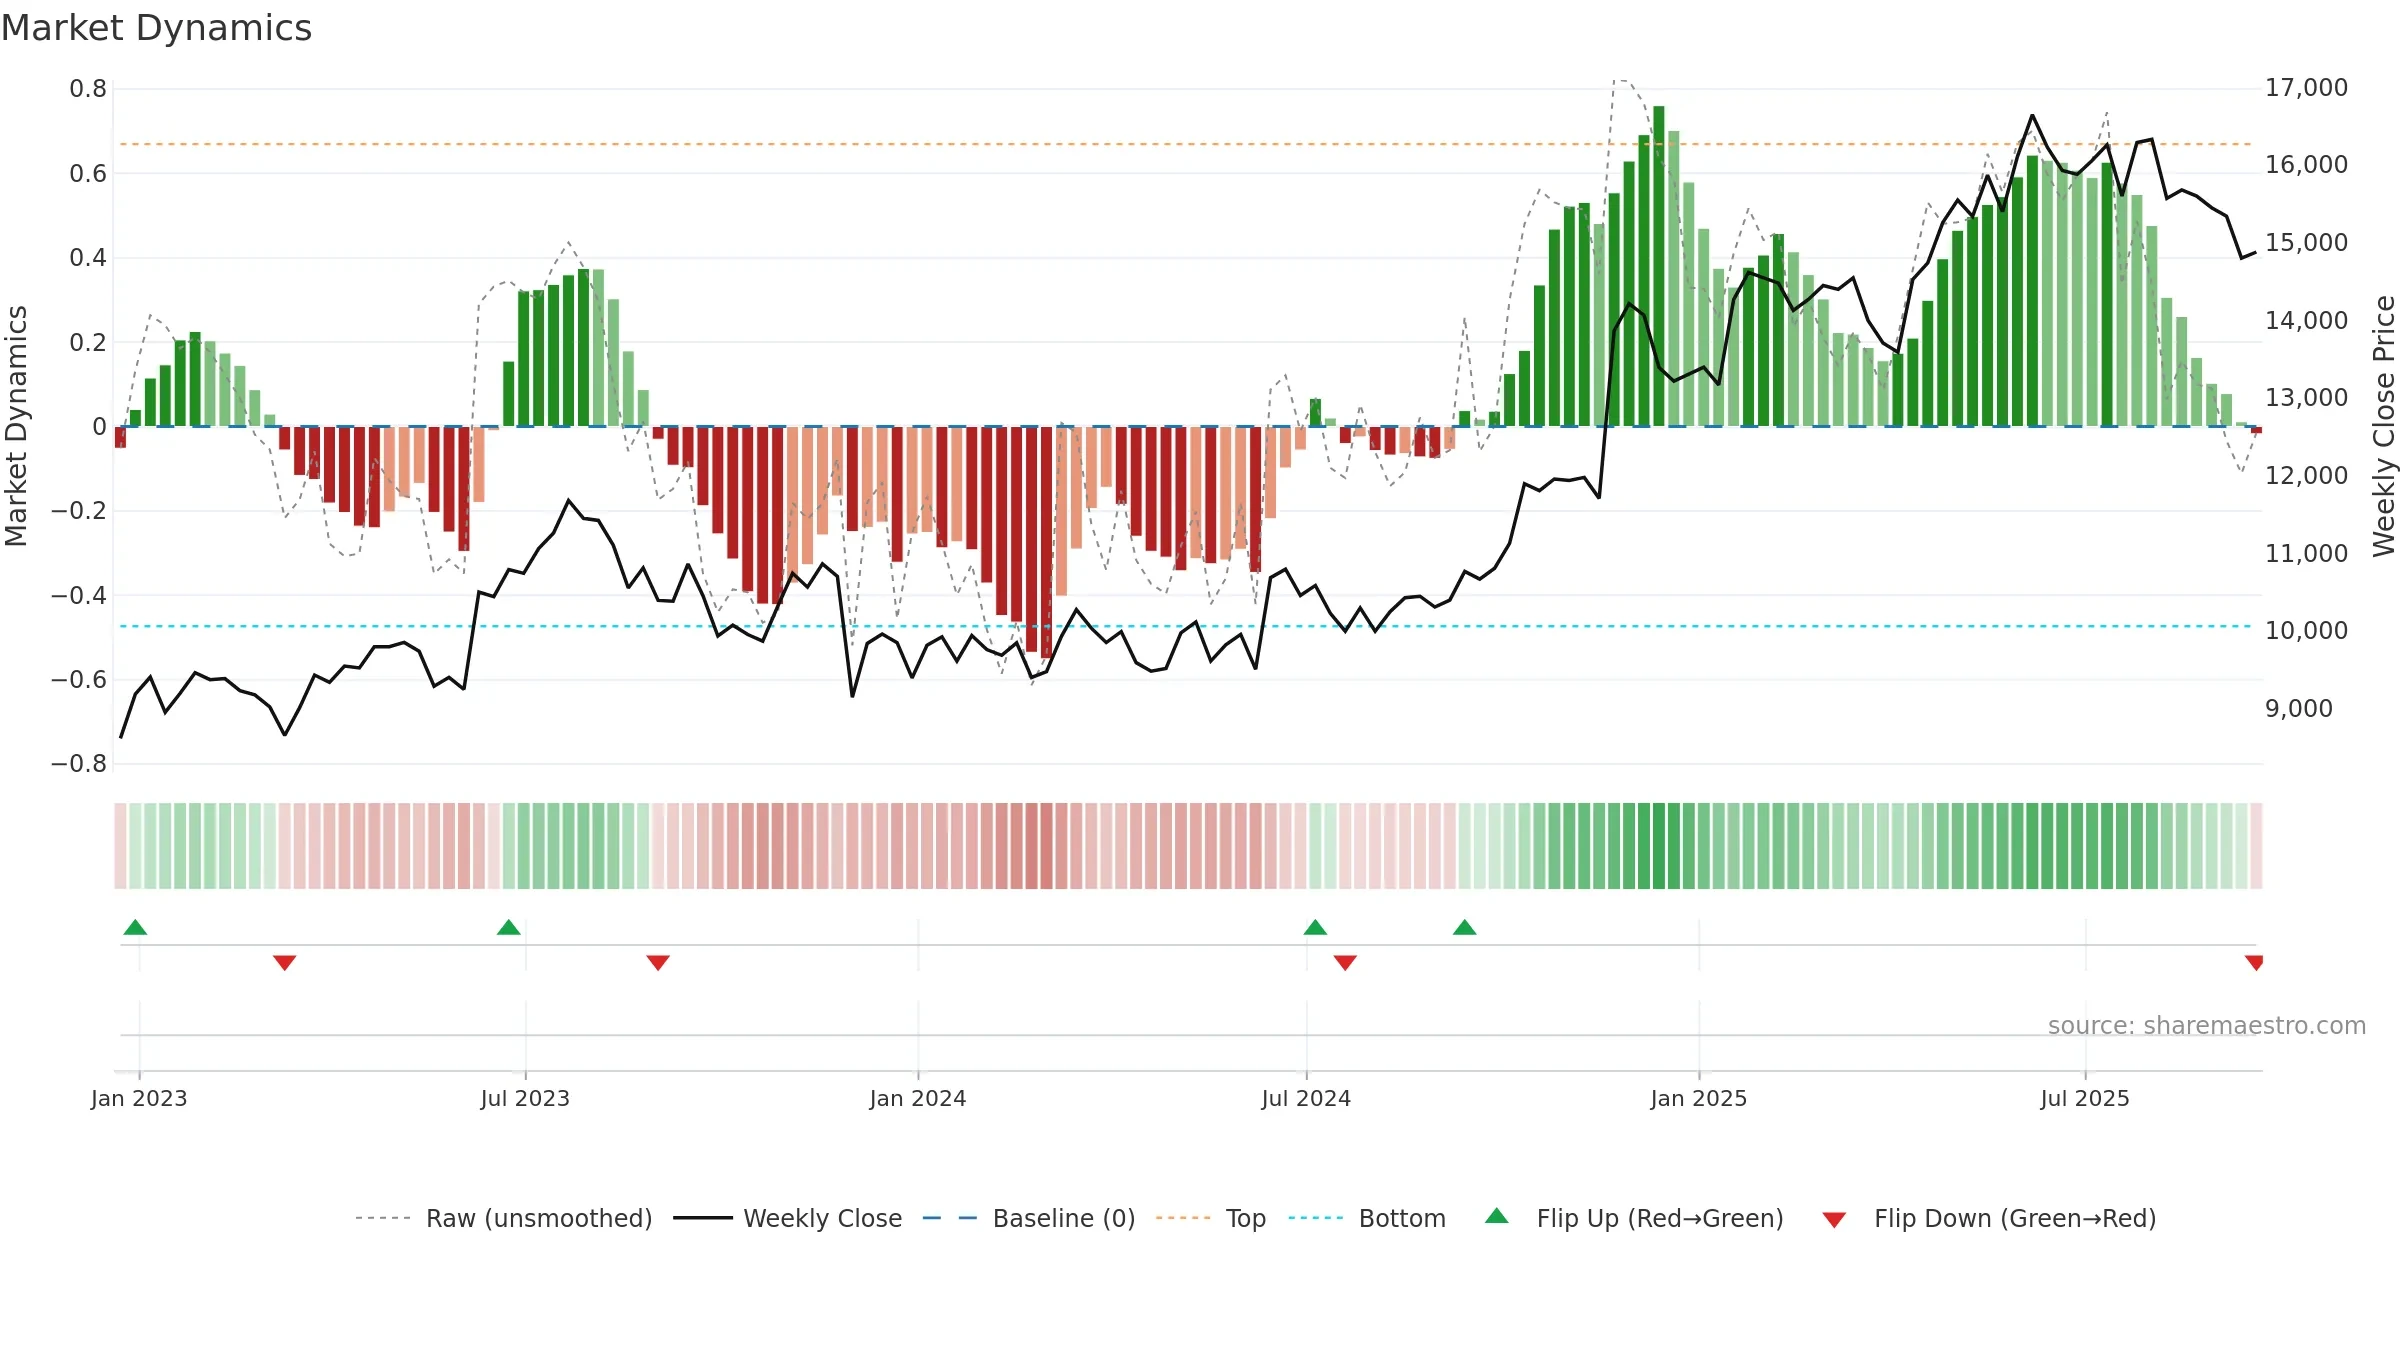The width and height of the screenshot is (2400, 1350).
Task: Click the 0.8 left axis tick label
Action: [88, 89]
